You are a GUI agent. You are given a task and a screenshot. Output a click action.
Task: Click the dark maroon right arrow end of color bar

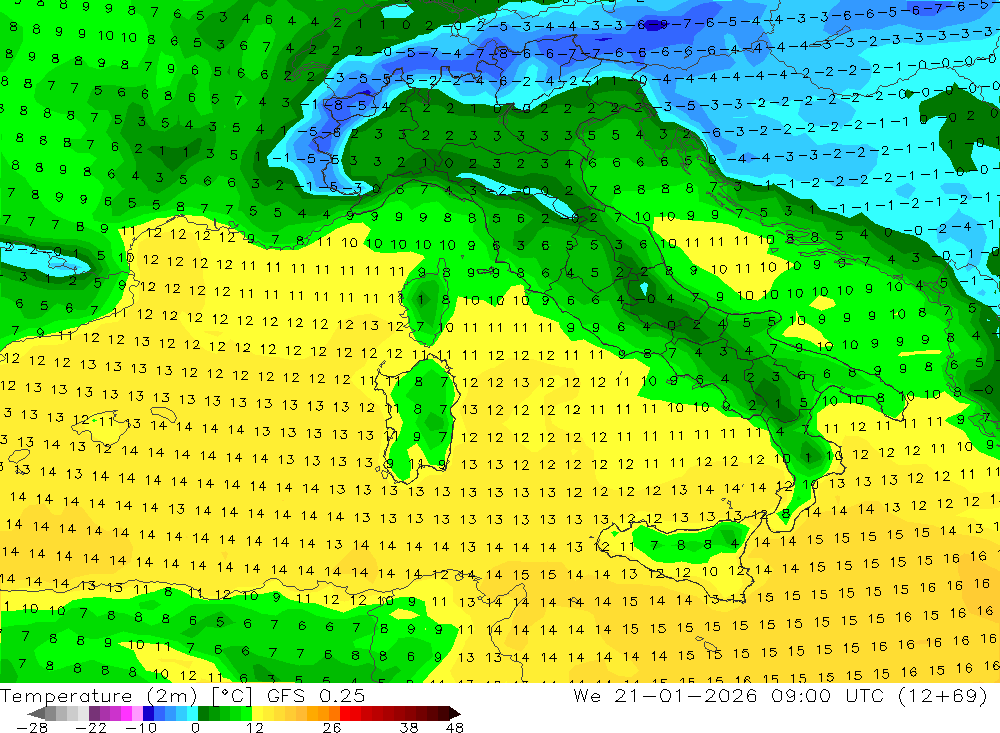pyautogui.click(x=453, y=713)
